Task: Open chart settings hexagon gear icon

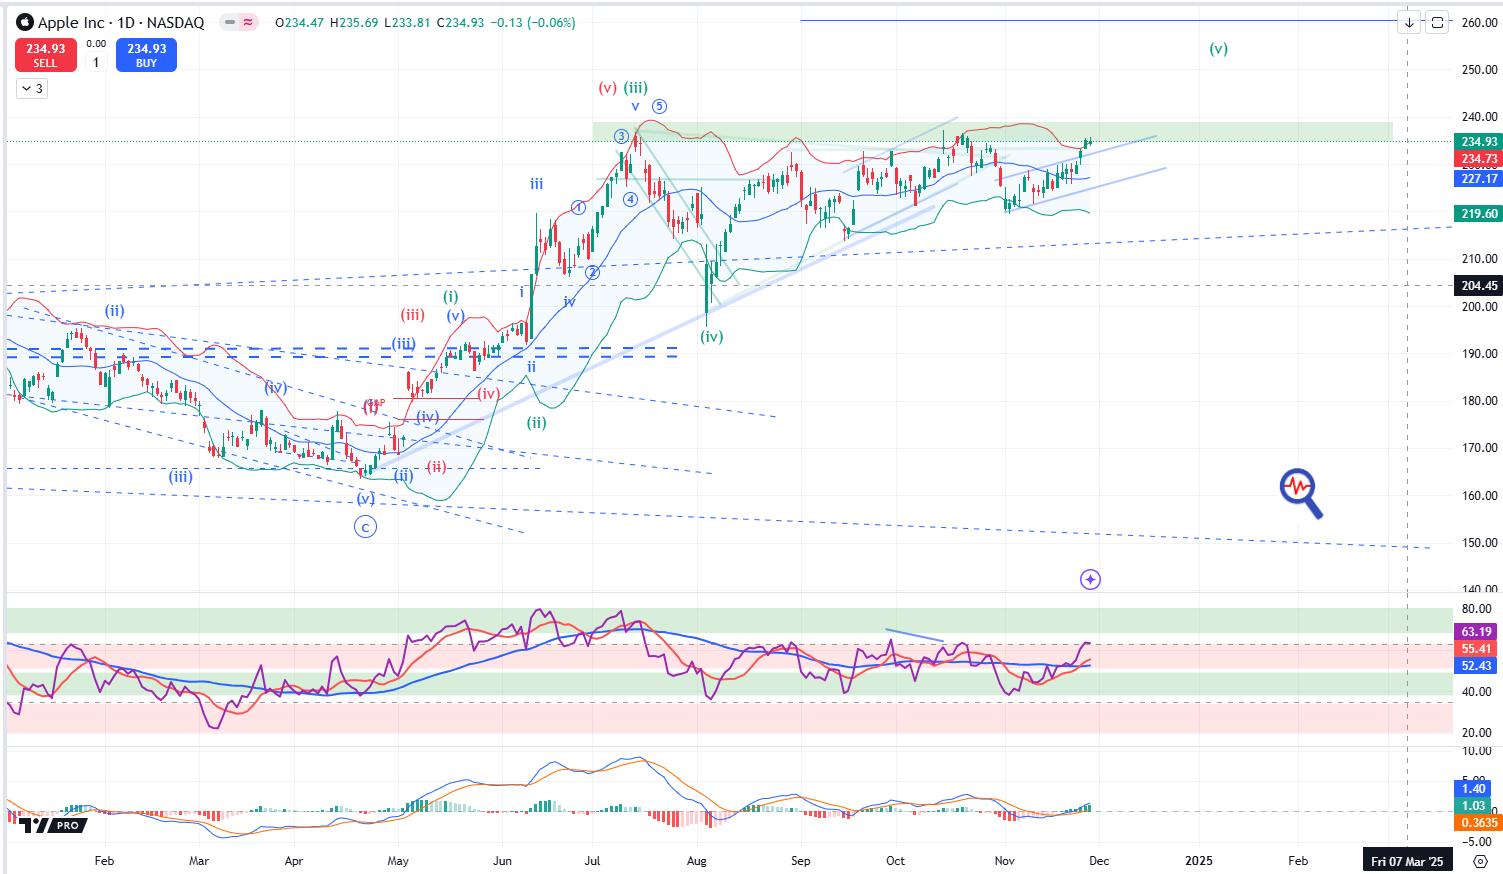Action: 1480,861
